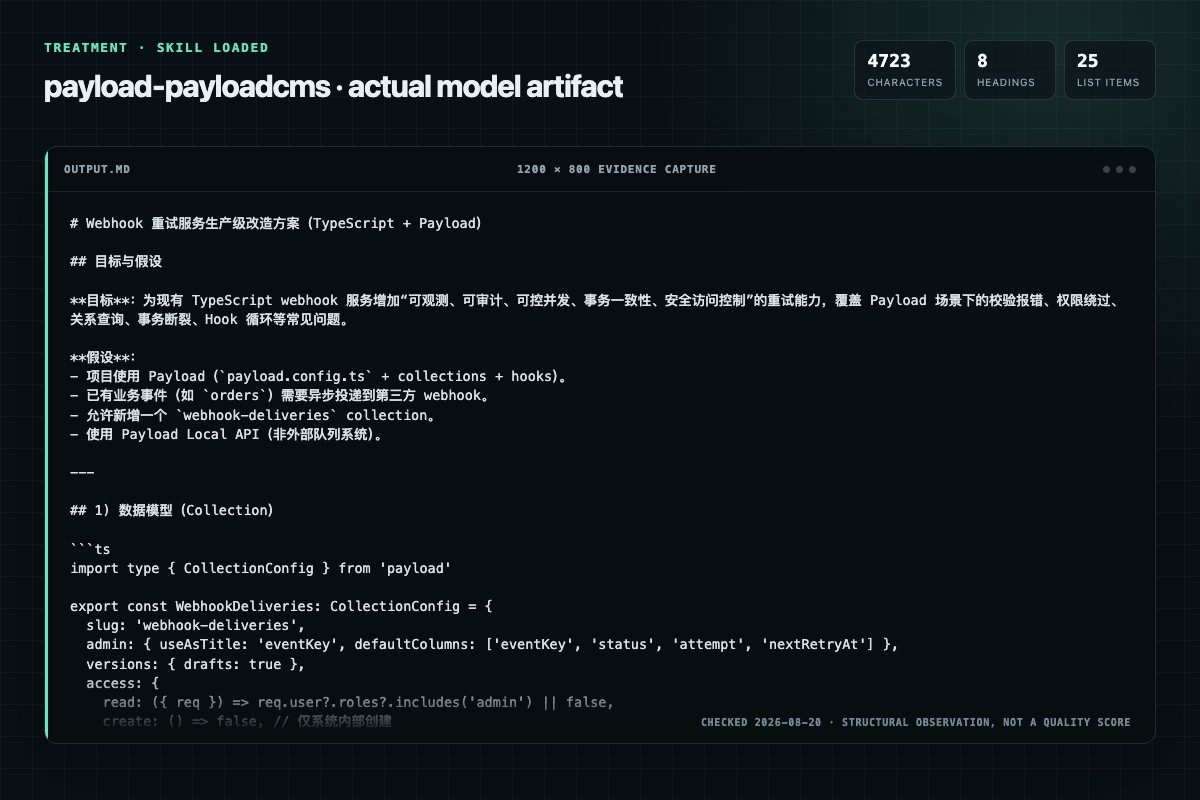This screenshot has width=1200, height=800.
Task: Click the 25 list items stat card
Action: [1109, 70]
